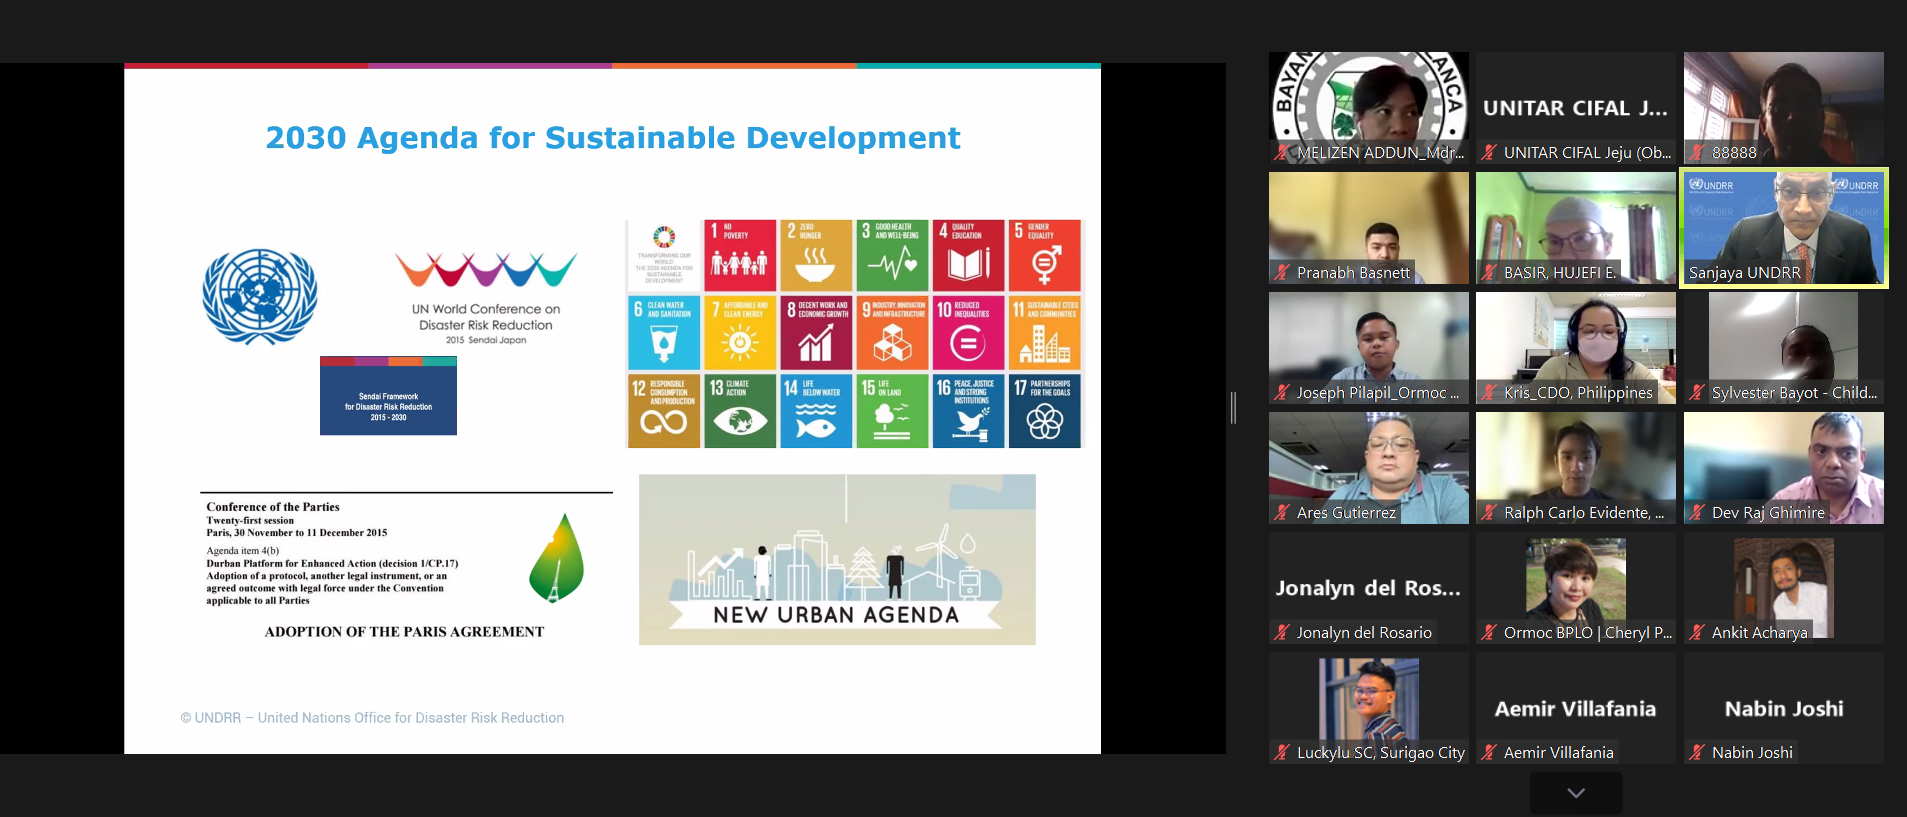Click muted mic icon beside Aemir Villafania name label
Screen dimensions: 1907x817
click(1489, 753)
